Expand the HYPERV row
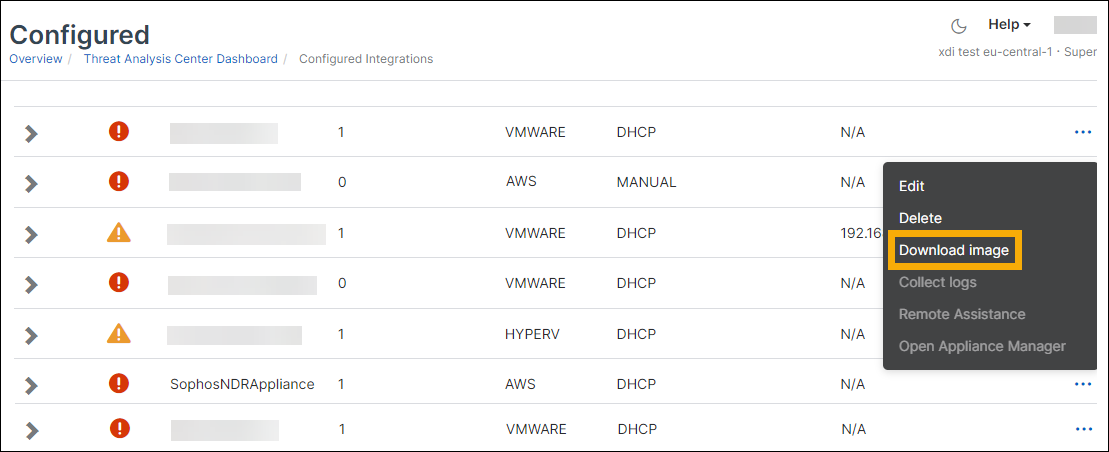Viewport: 1109px width, 452px height. pyautogui.click(x=31, y=335)
